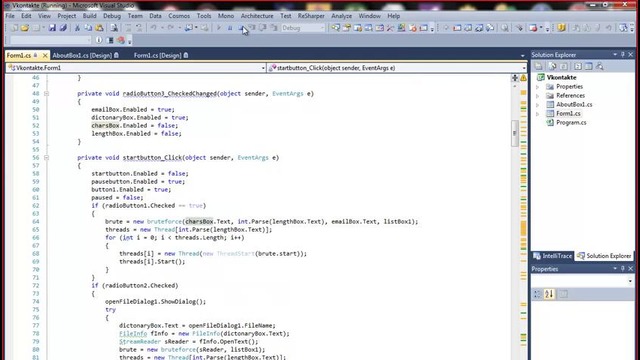Collapse the startbutton_Click method outline
Image resolution: width=640 pixels, height=360 pixels.
click(46, 158)
